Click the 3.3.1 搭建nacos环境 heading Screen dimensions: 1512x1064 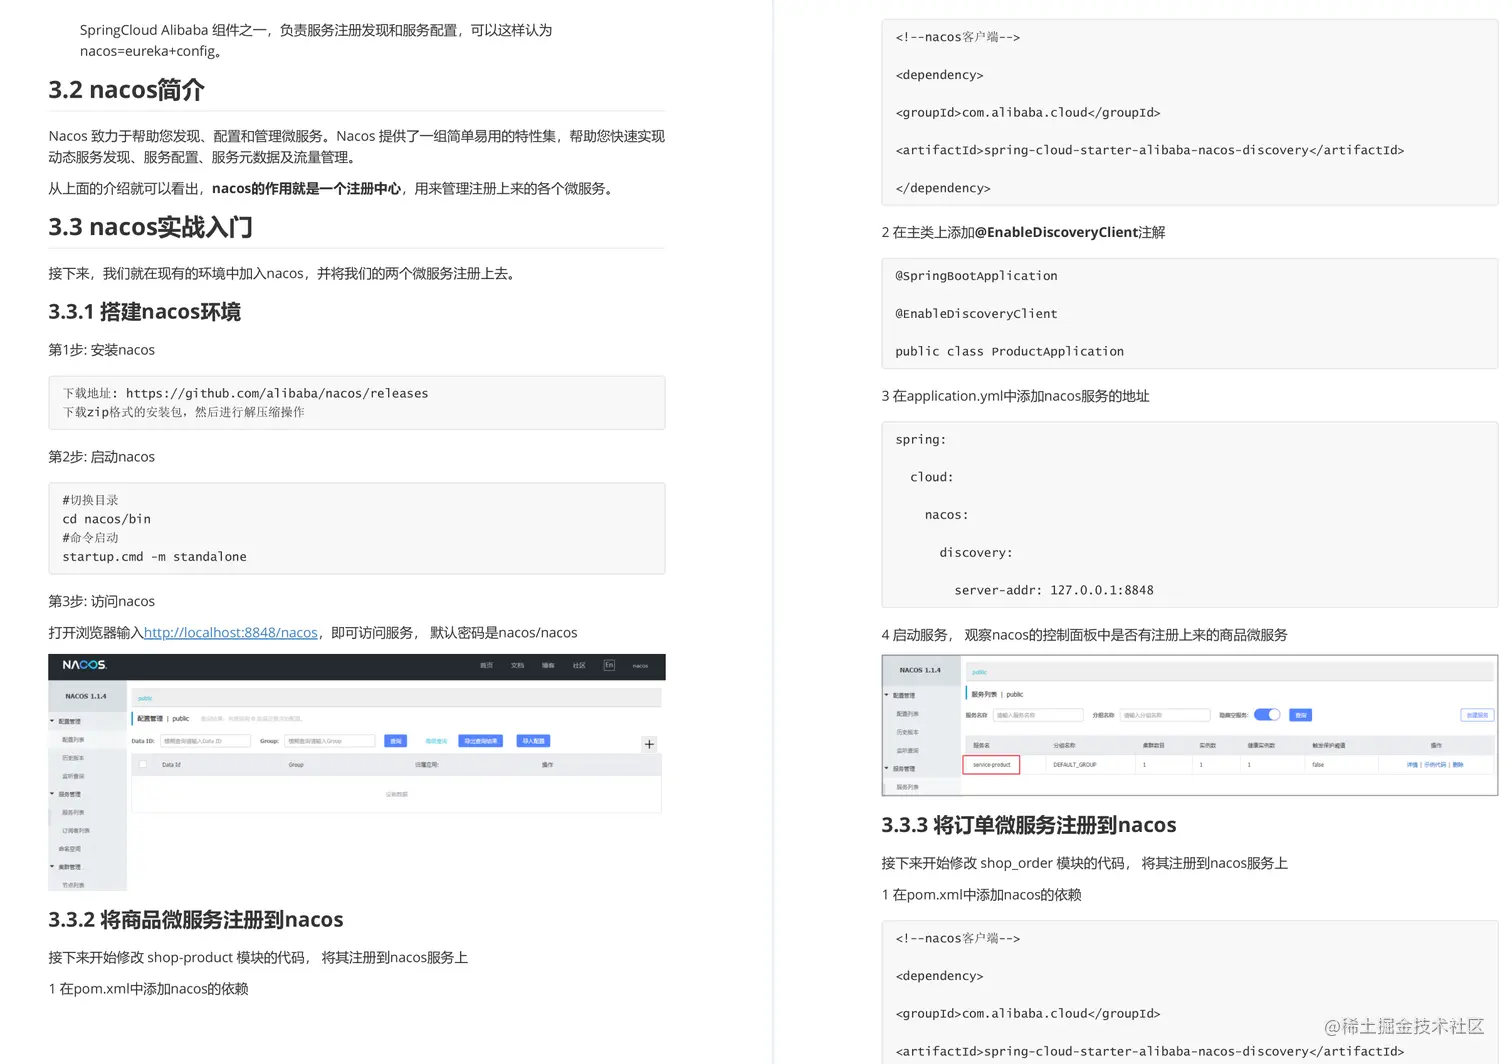[144, 312]
